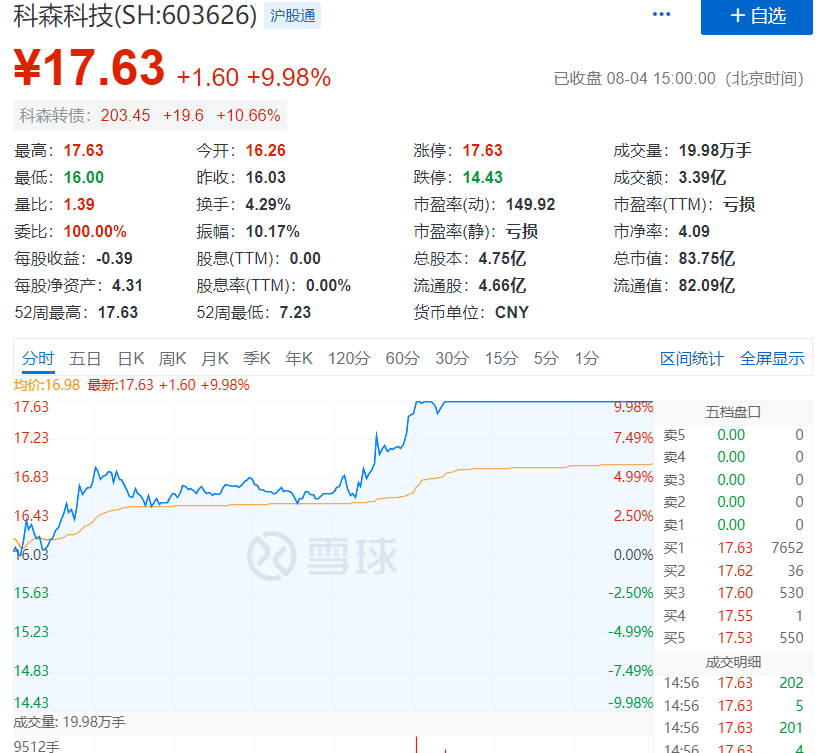Switch to the 年K chart tab
Image resolution: width=840 pixels, height=753 pixels.
(x=299, y=358)
